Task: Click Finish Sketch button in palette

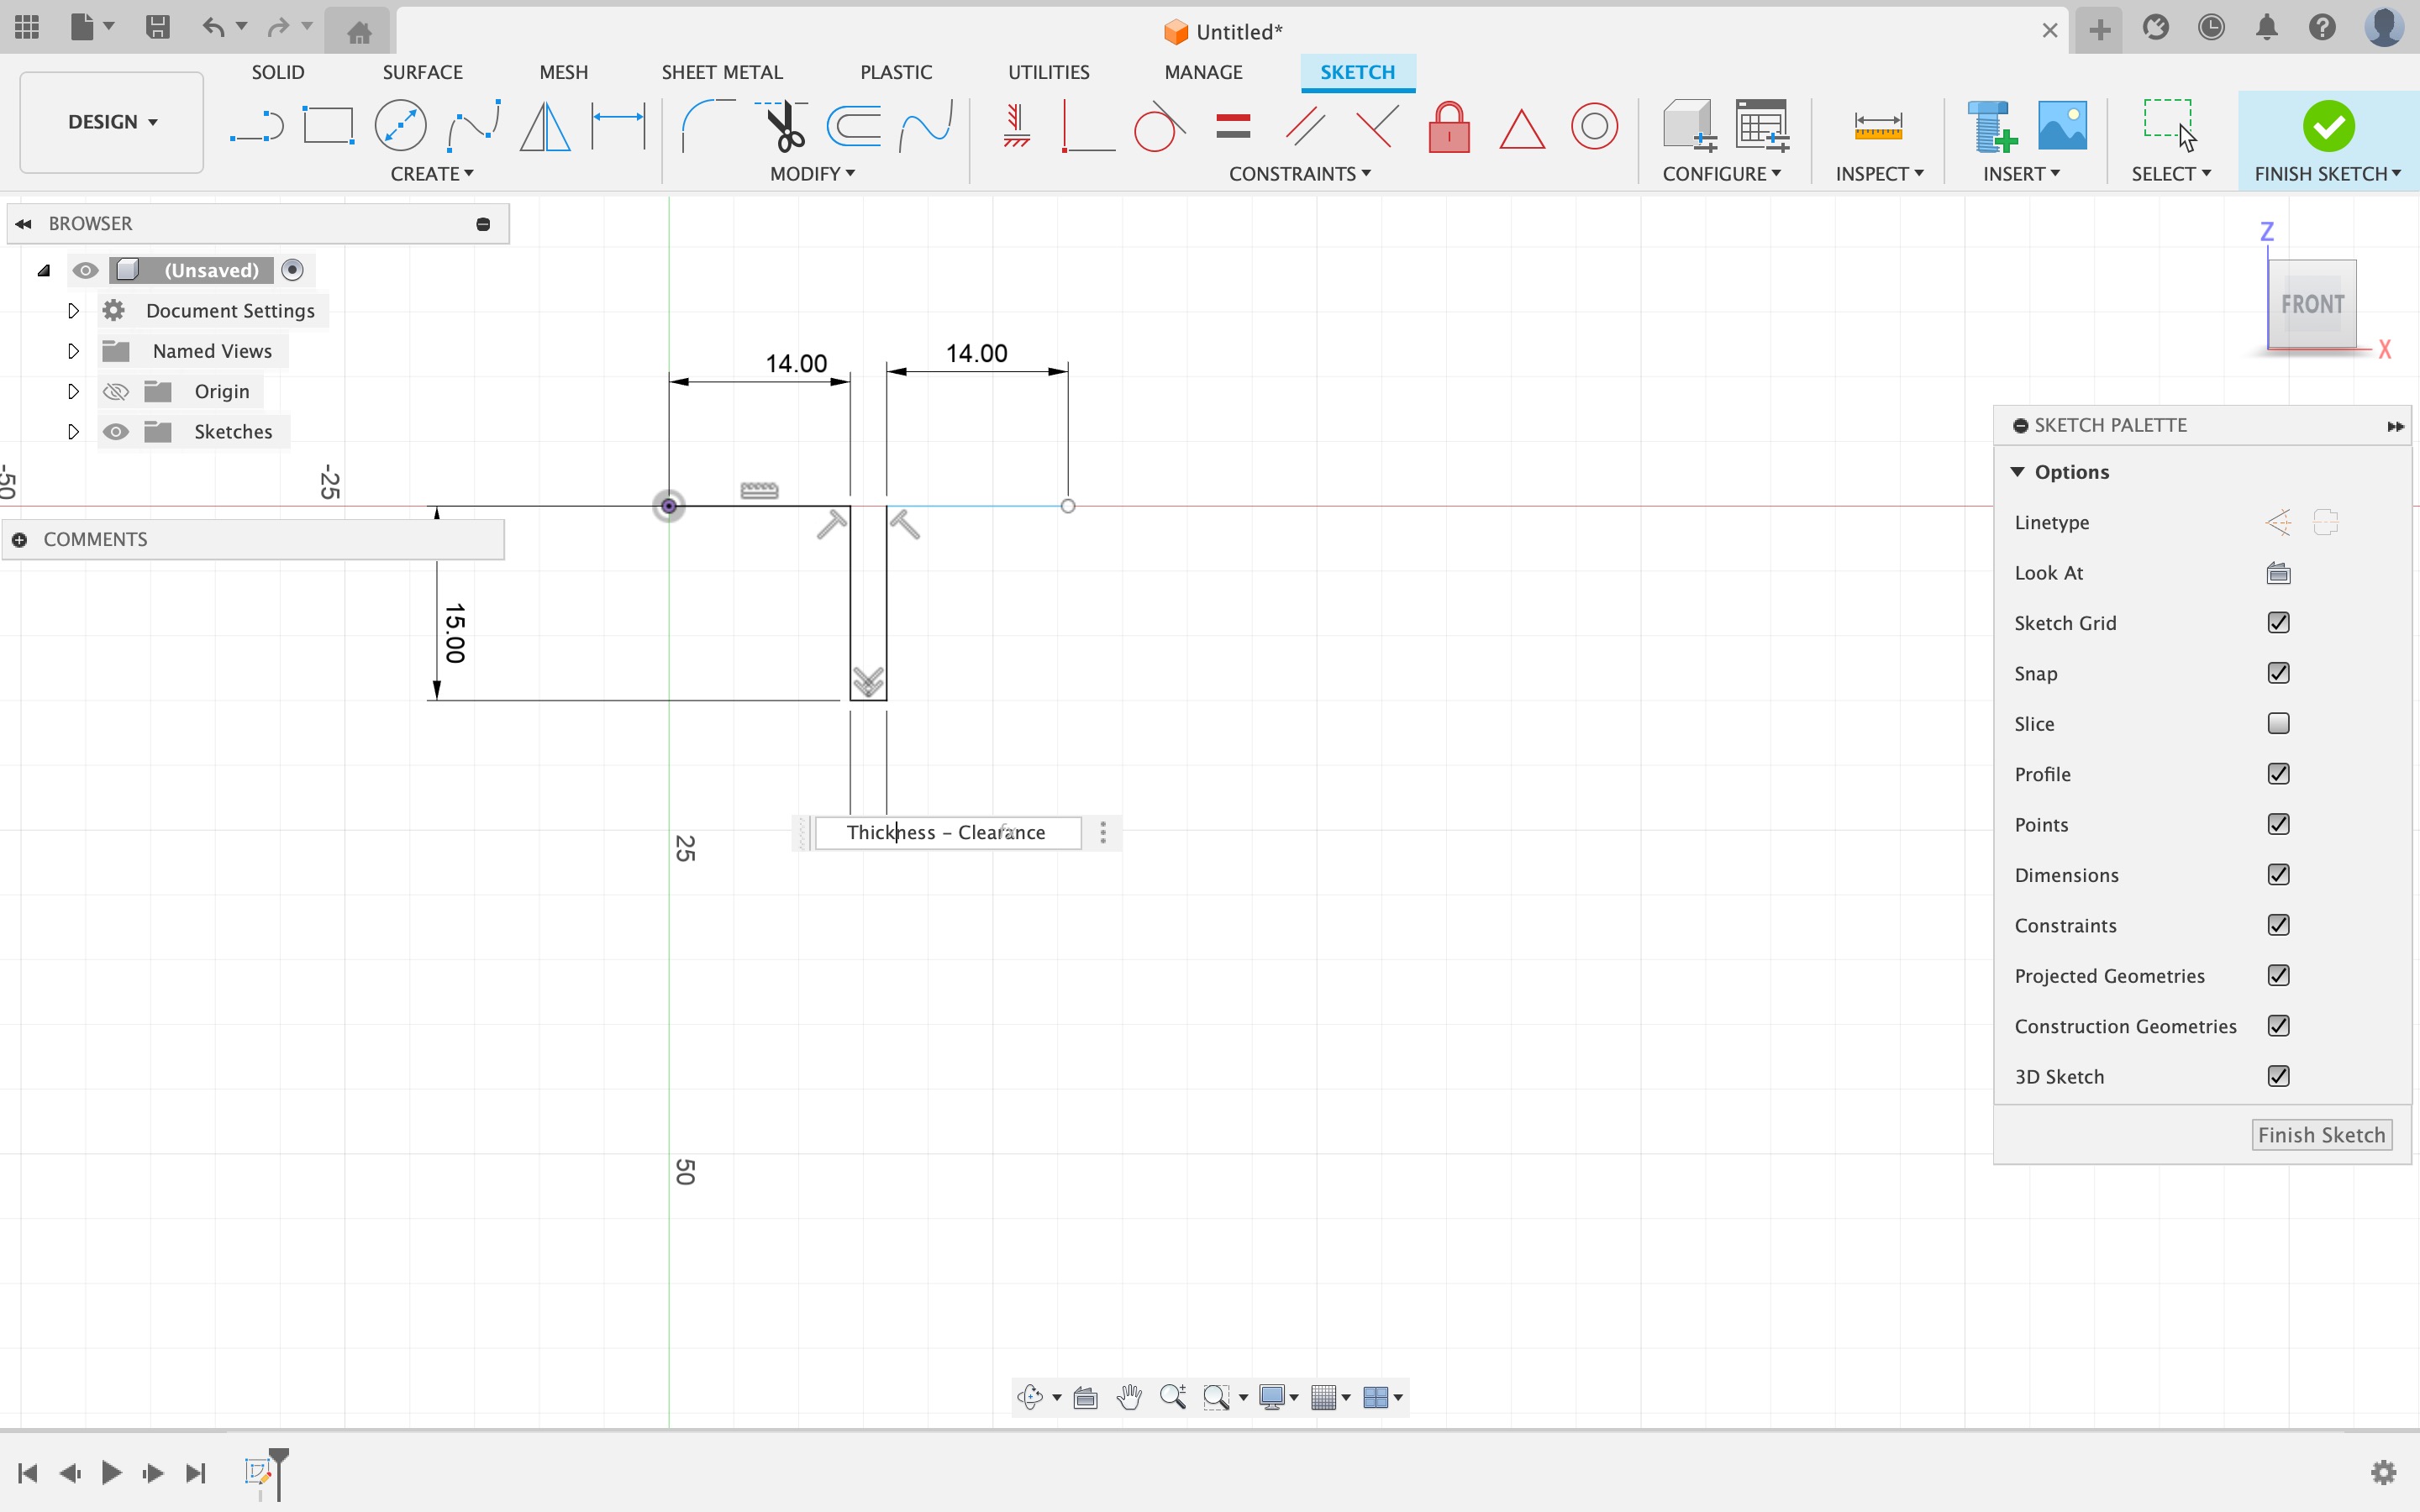Action: pos(2320,1135)
